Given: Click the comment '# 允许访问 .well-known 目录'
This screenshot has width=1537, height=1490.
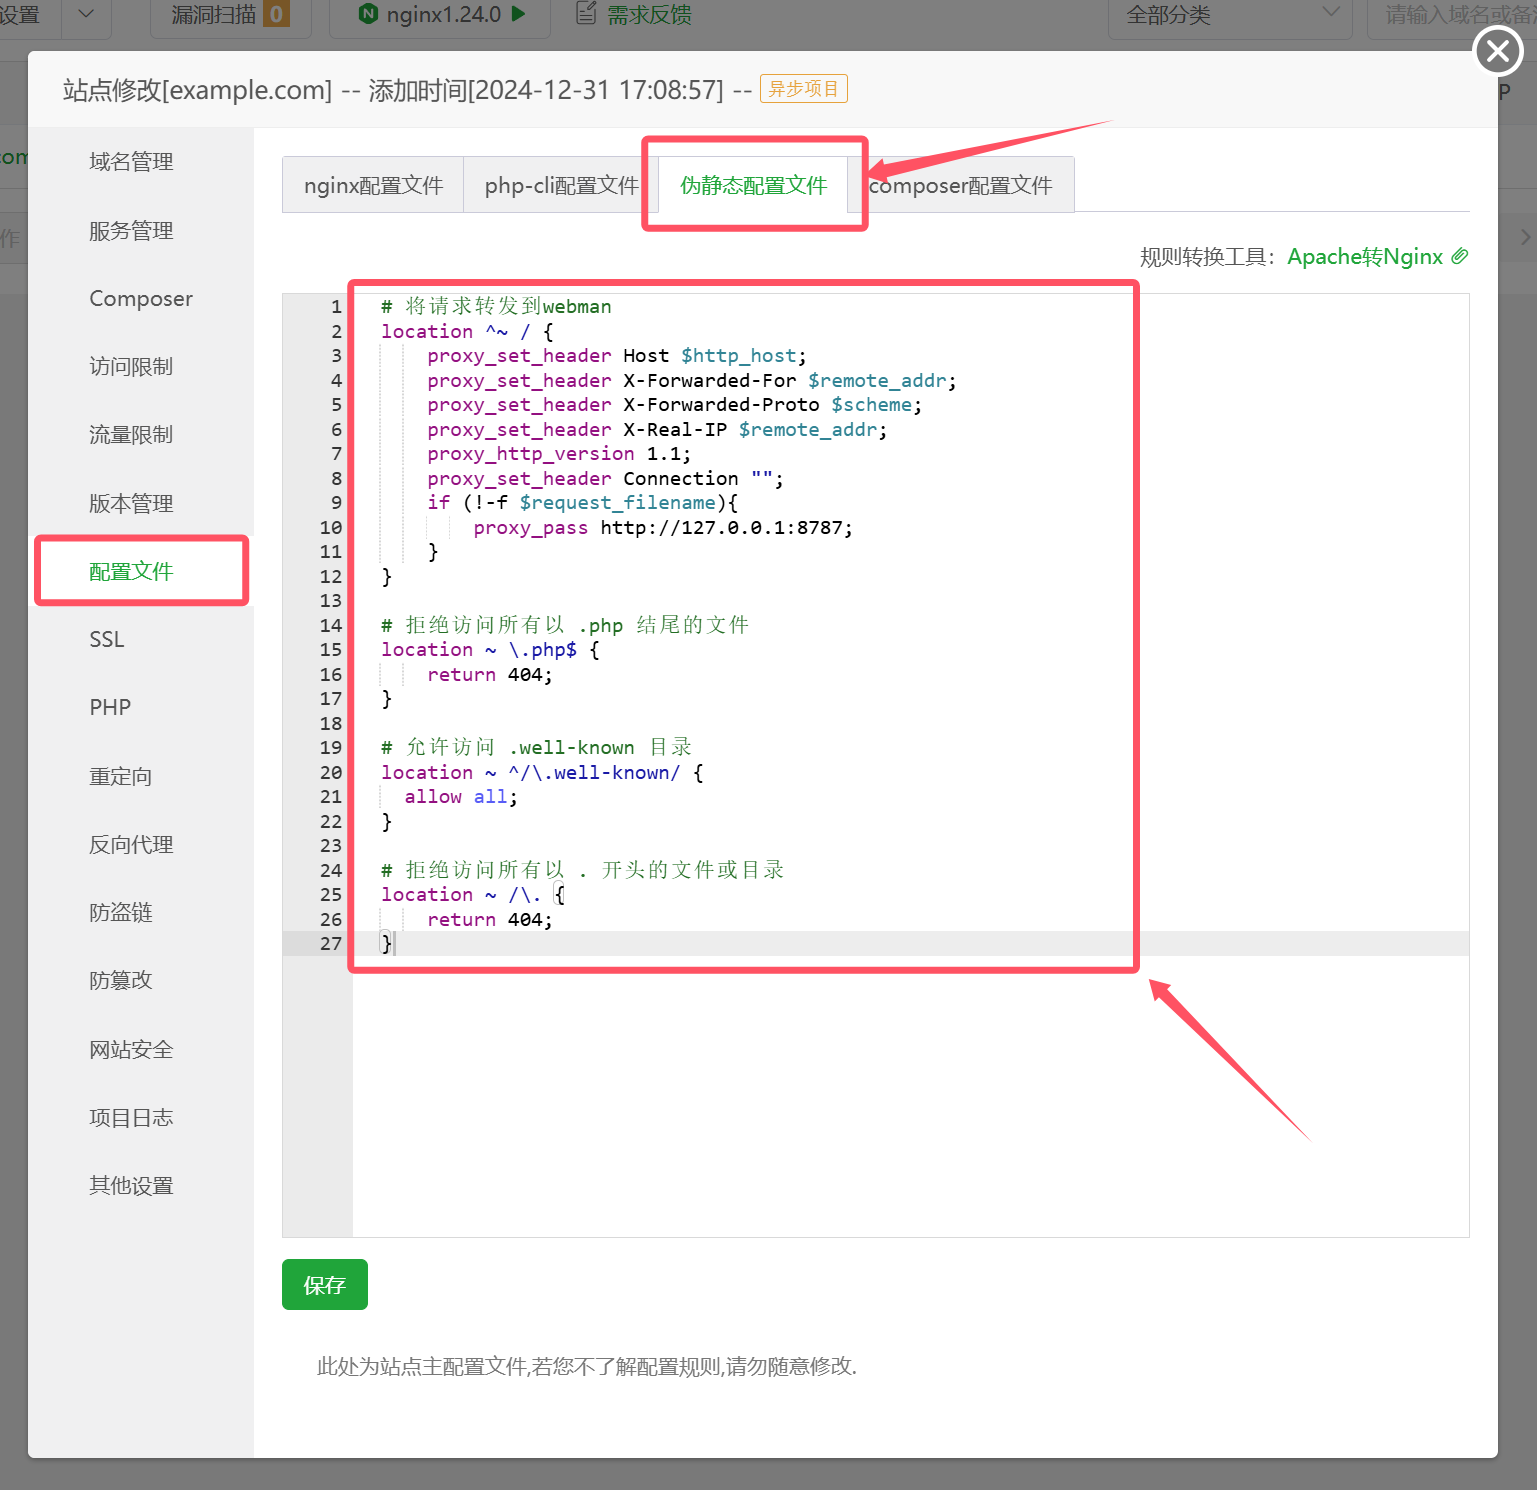Looking at the screenshot, I should pos(537,748).
